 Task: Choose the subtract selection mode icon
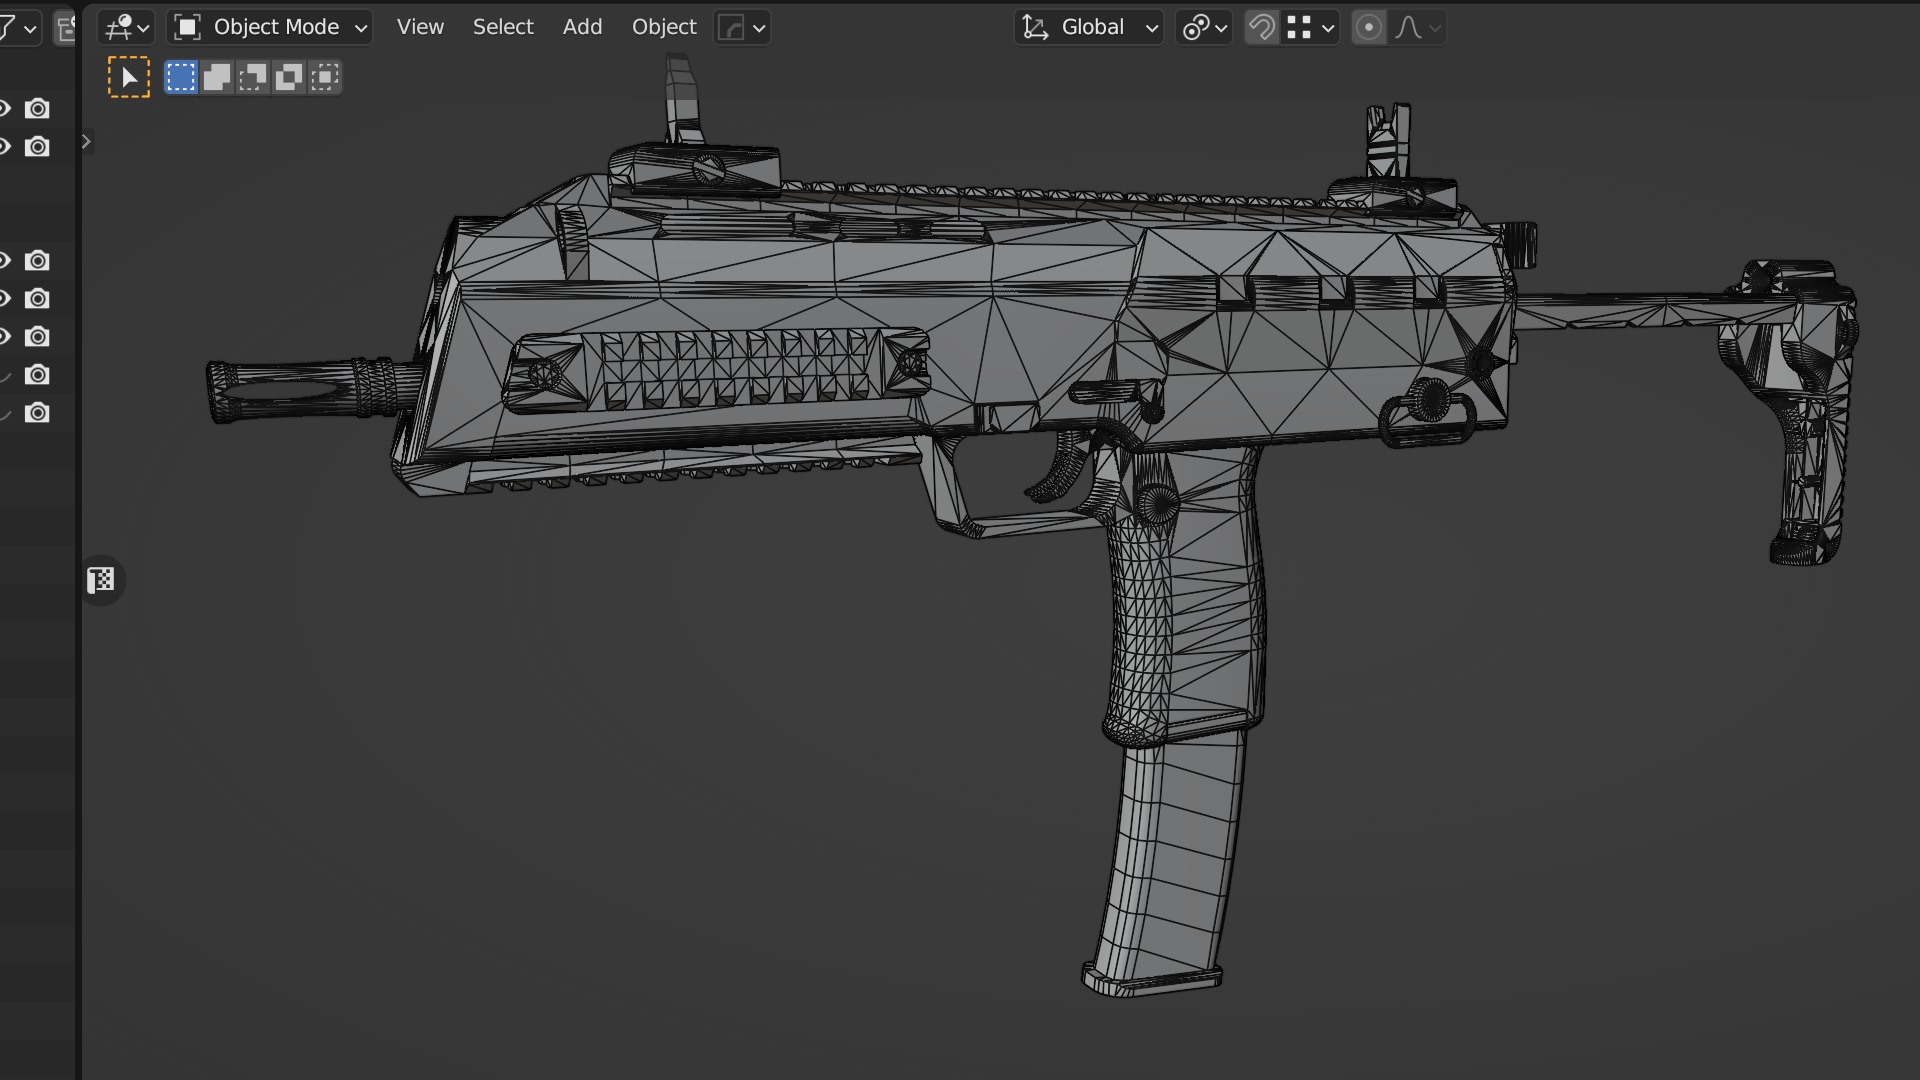point(253,77)
